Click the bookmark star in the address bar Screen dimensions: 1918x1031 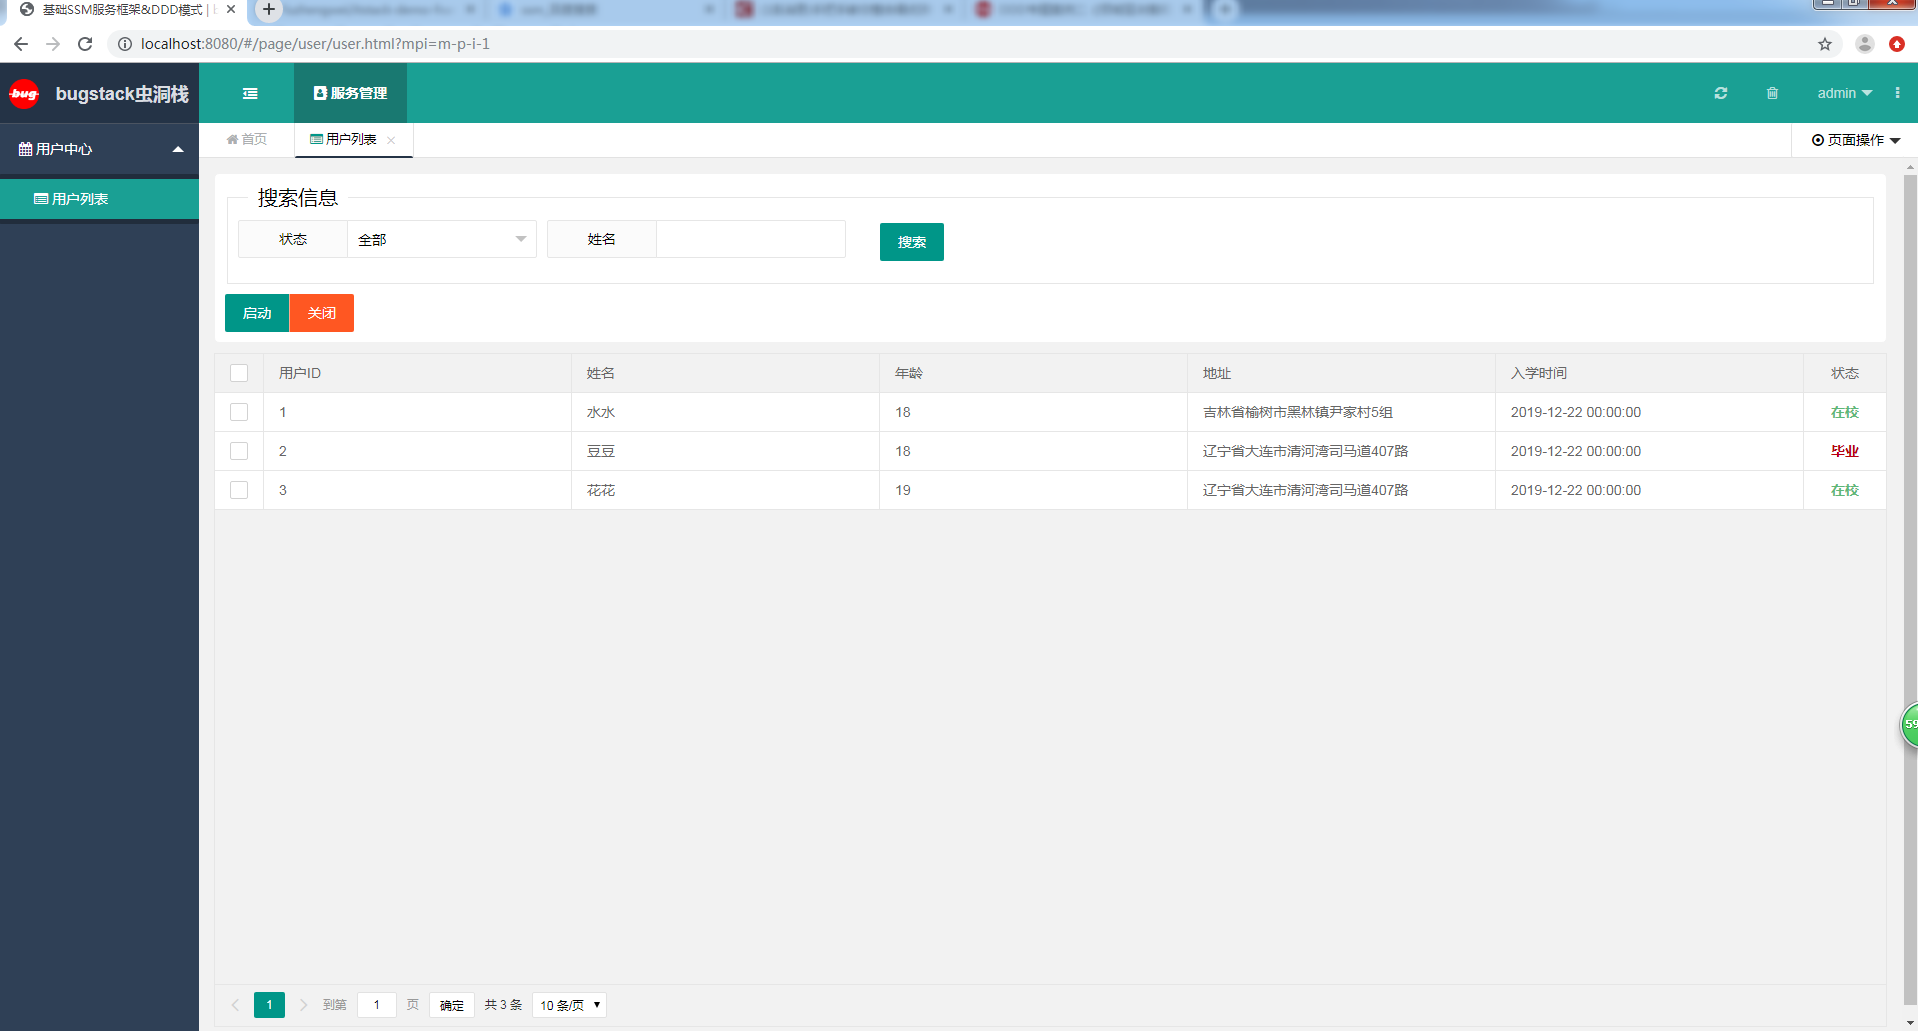1825,44
